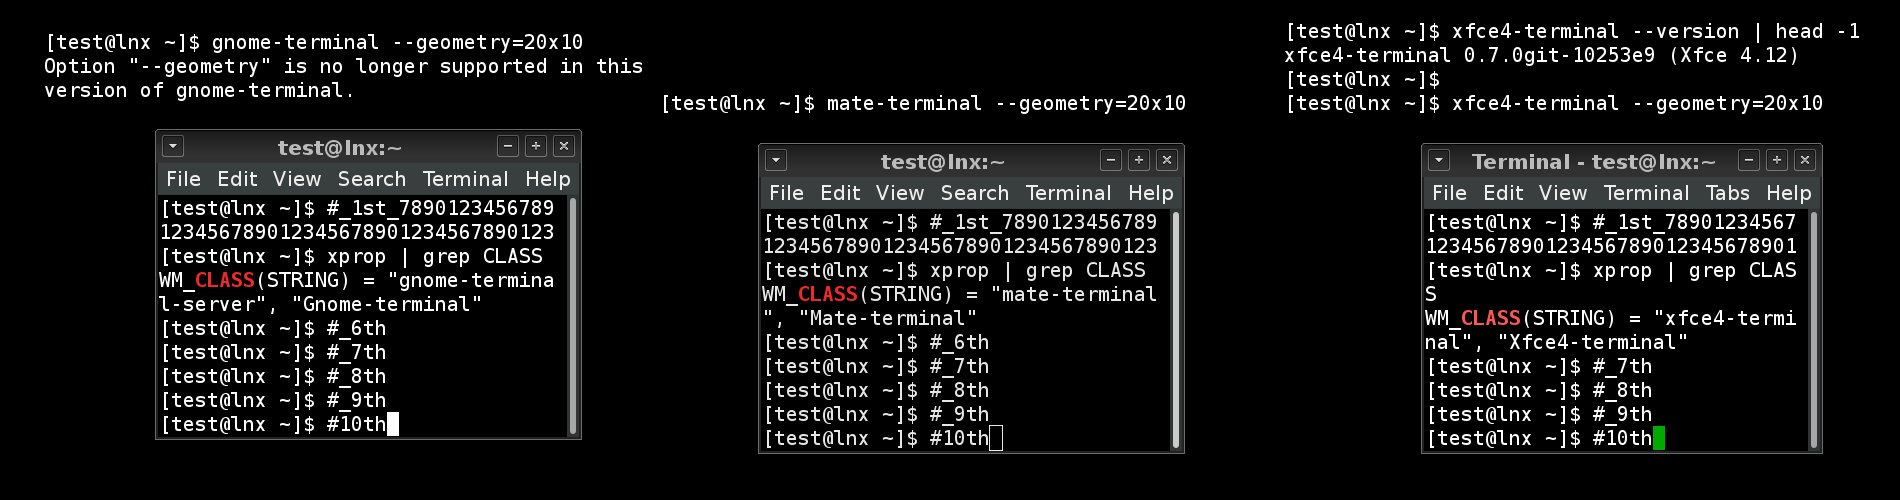The width and height of the screenshot is (1900, 500).
Task: Click the scrollbar in the gnome-terminal window
Action: click(573, 315)
